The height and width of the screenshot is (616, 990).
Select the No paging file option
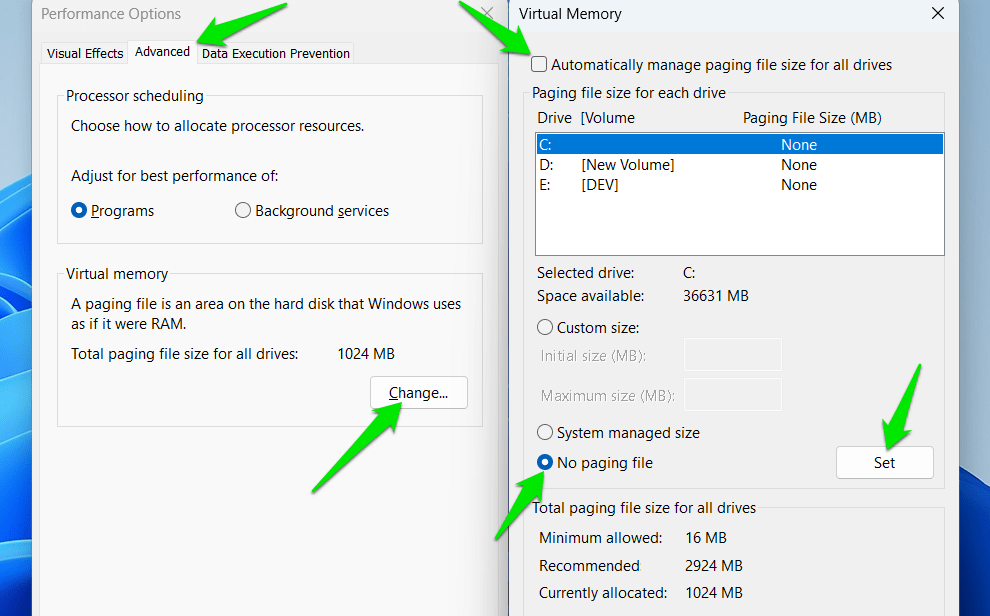pyautogui.click(x=546, y=462)
